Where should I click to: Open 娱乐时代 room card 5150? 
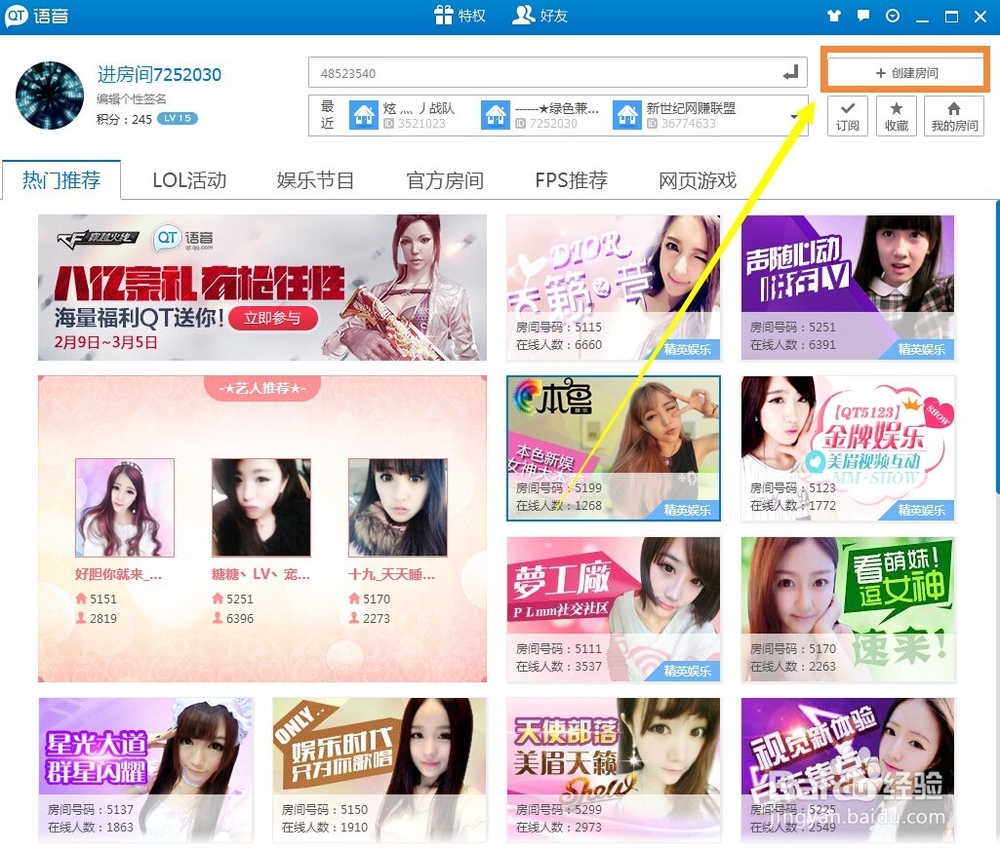click(379, 770)
